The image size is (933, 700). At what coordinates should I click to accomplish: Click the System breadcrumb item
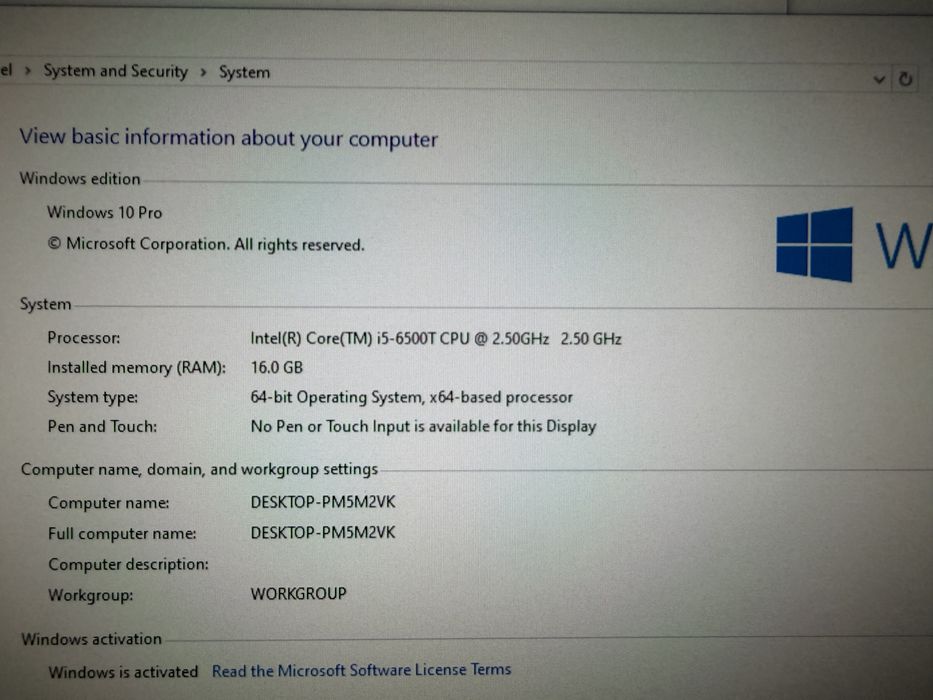point(245,73)
